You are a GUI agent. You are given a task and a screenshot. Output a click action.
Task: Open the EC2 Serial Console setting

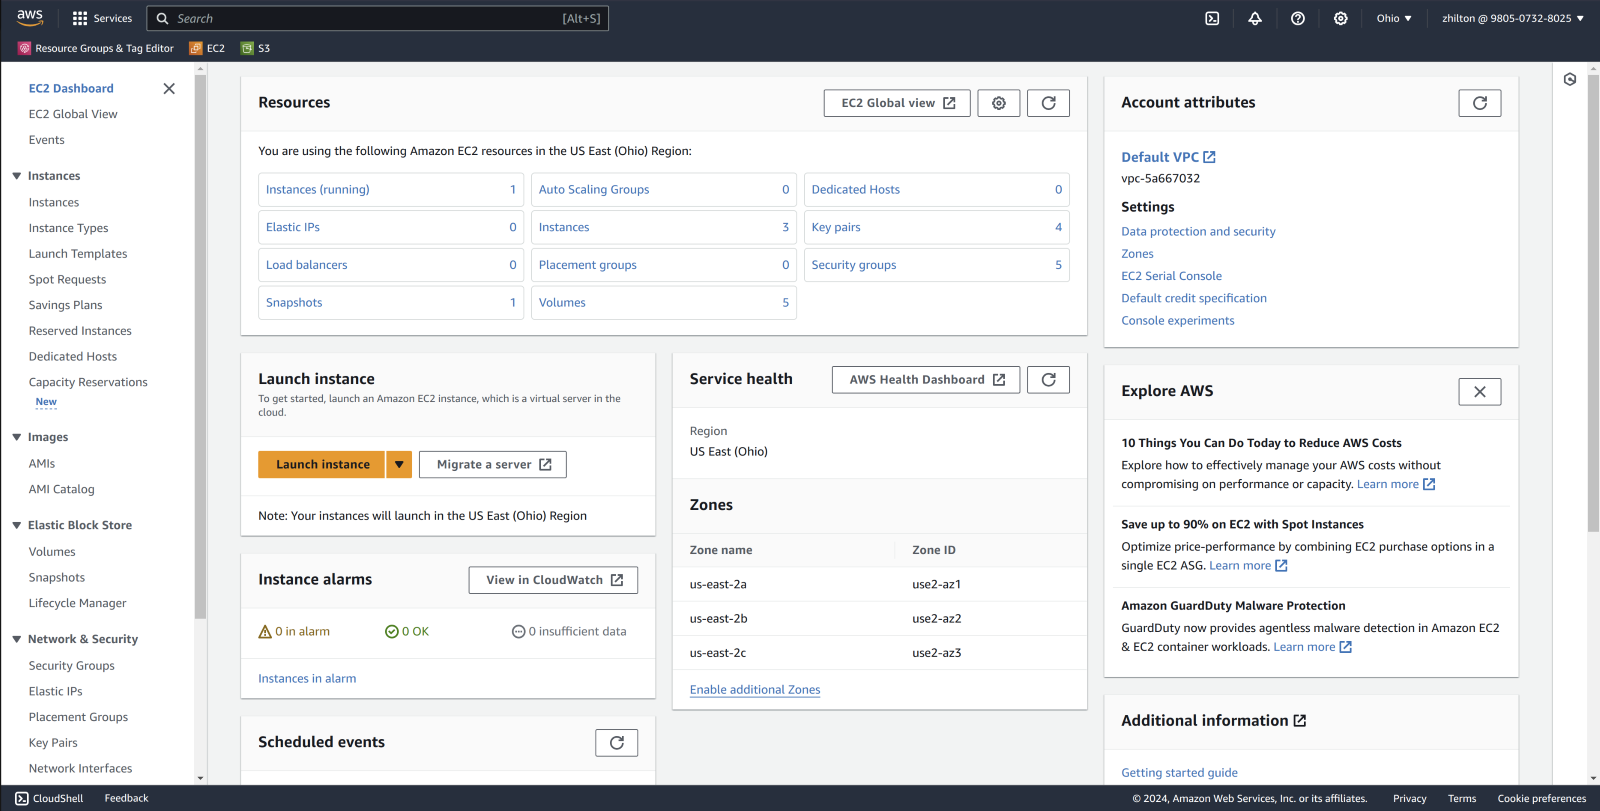[x=1171, y=276]
